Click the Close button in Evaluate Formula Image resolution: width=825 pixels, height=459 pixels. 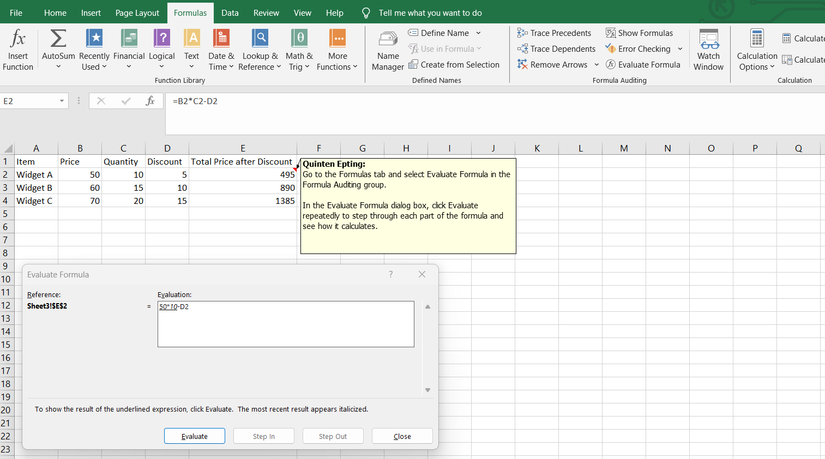(402, 436)
